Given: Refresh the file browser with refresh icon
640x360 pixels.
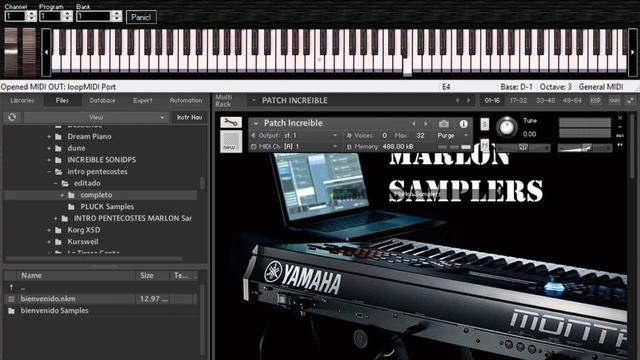Looking at the screenshot, I should point(12,117).
